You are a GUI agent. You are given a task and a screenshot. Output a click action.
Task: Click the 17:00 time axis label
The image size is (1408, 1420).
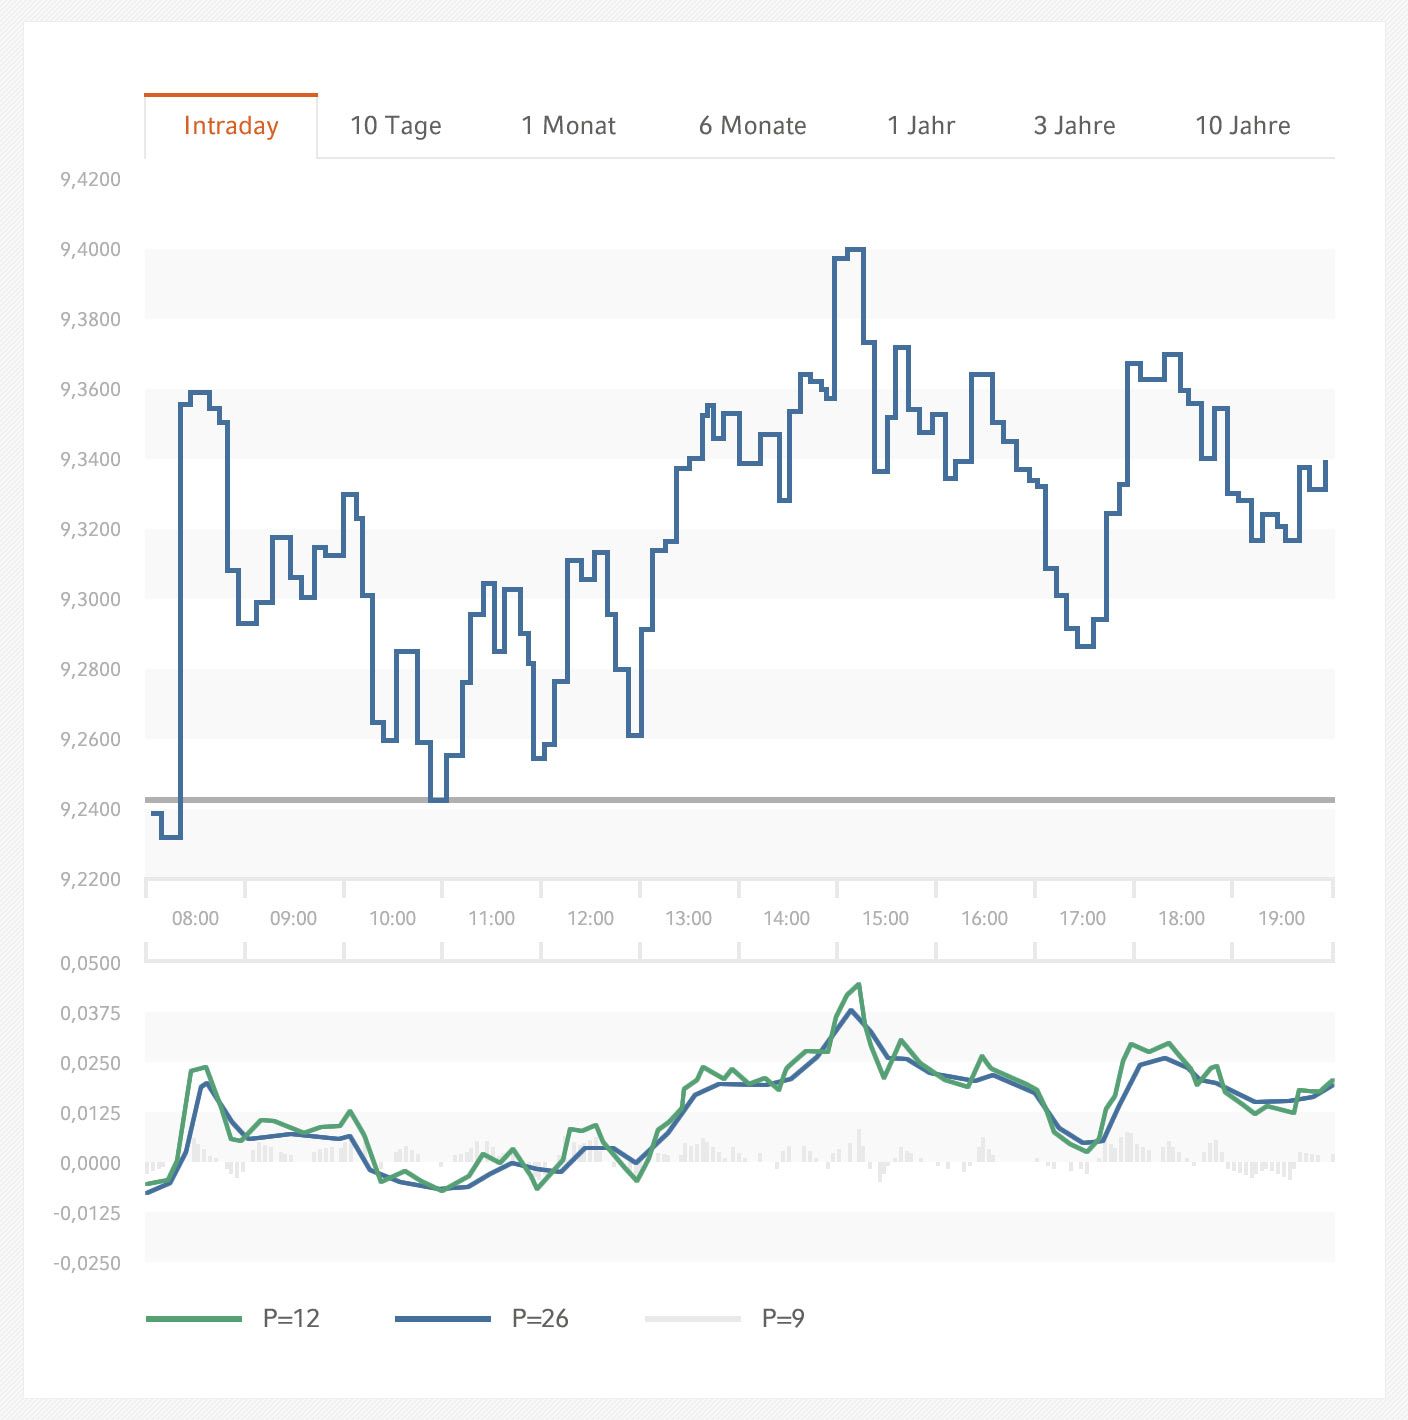point(1082,918)
